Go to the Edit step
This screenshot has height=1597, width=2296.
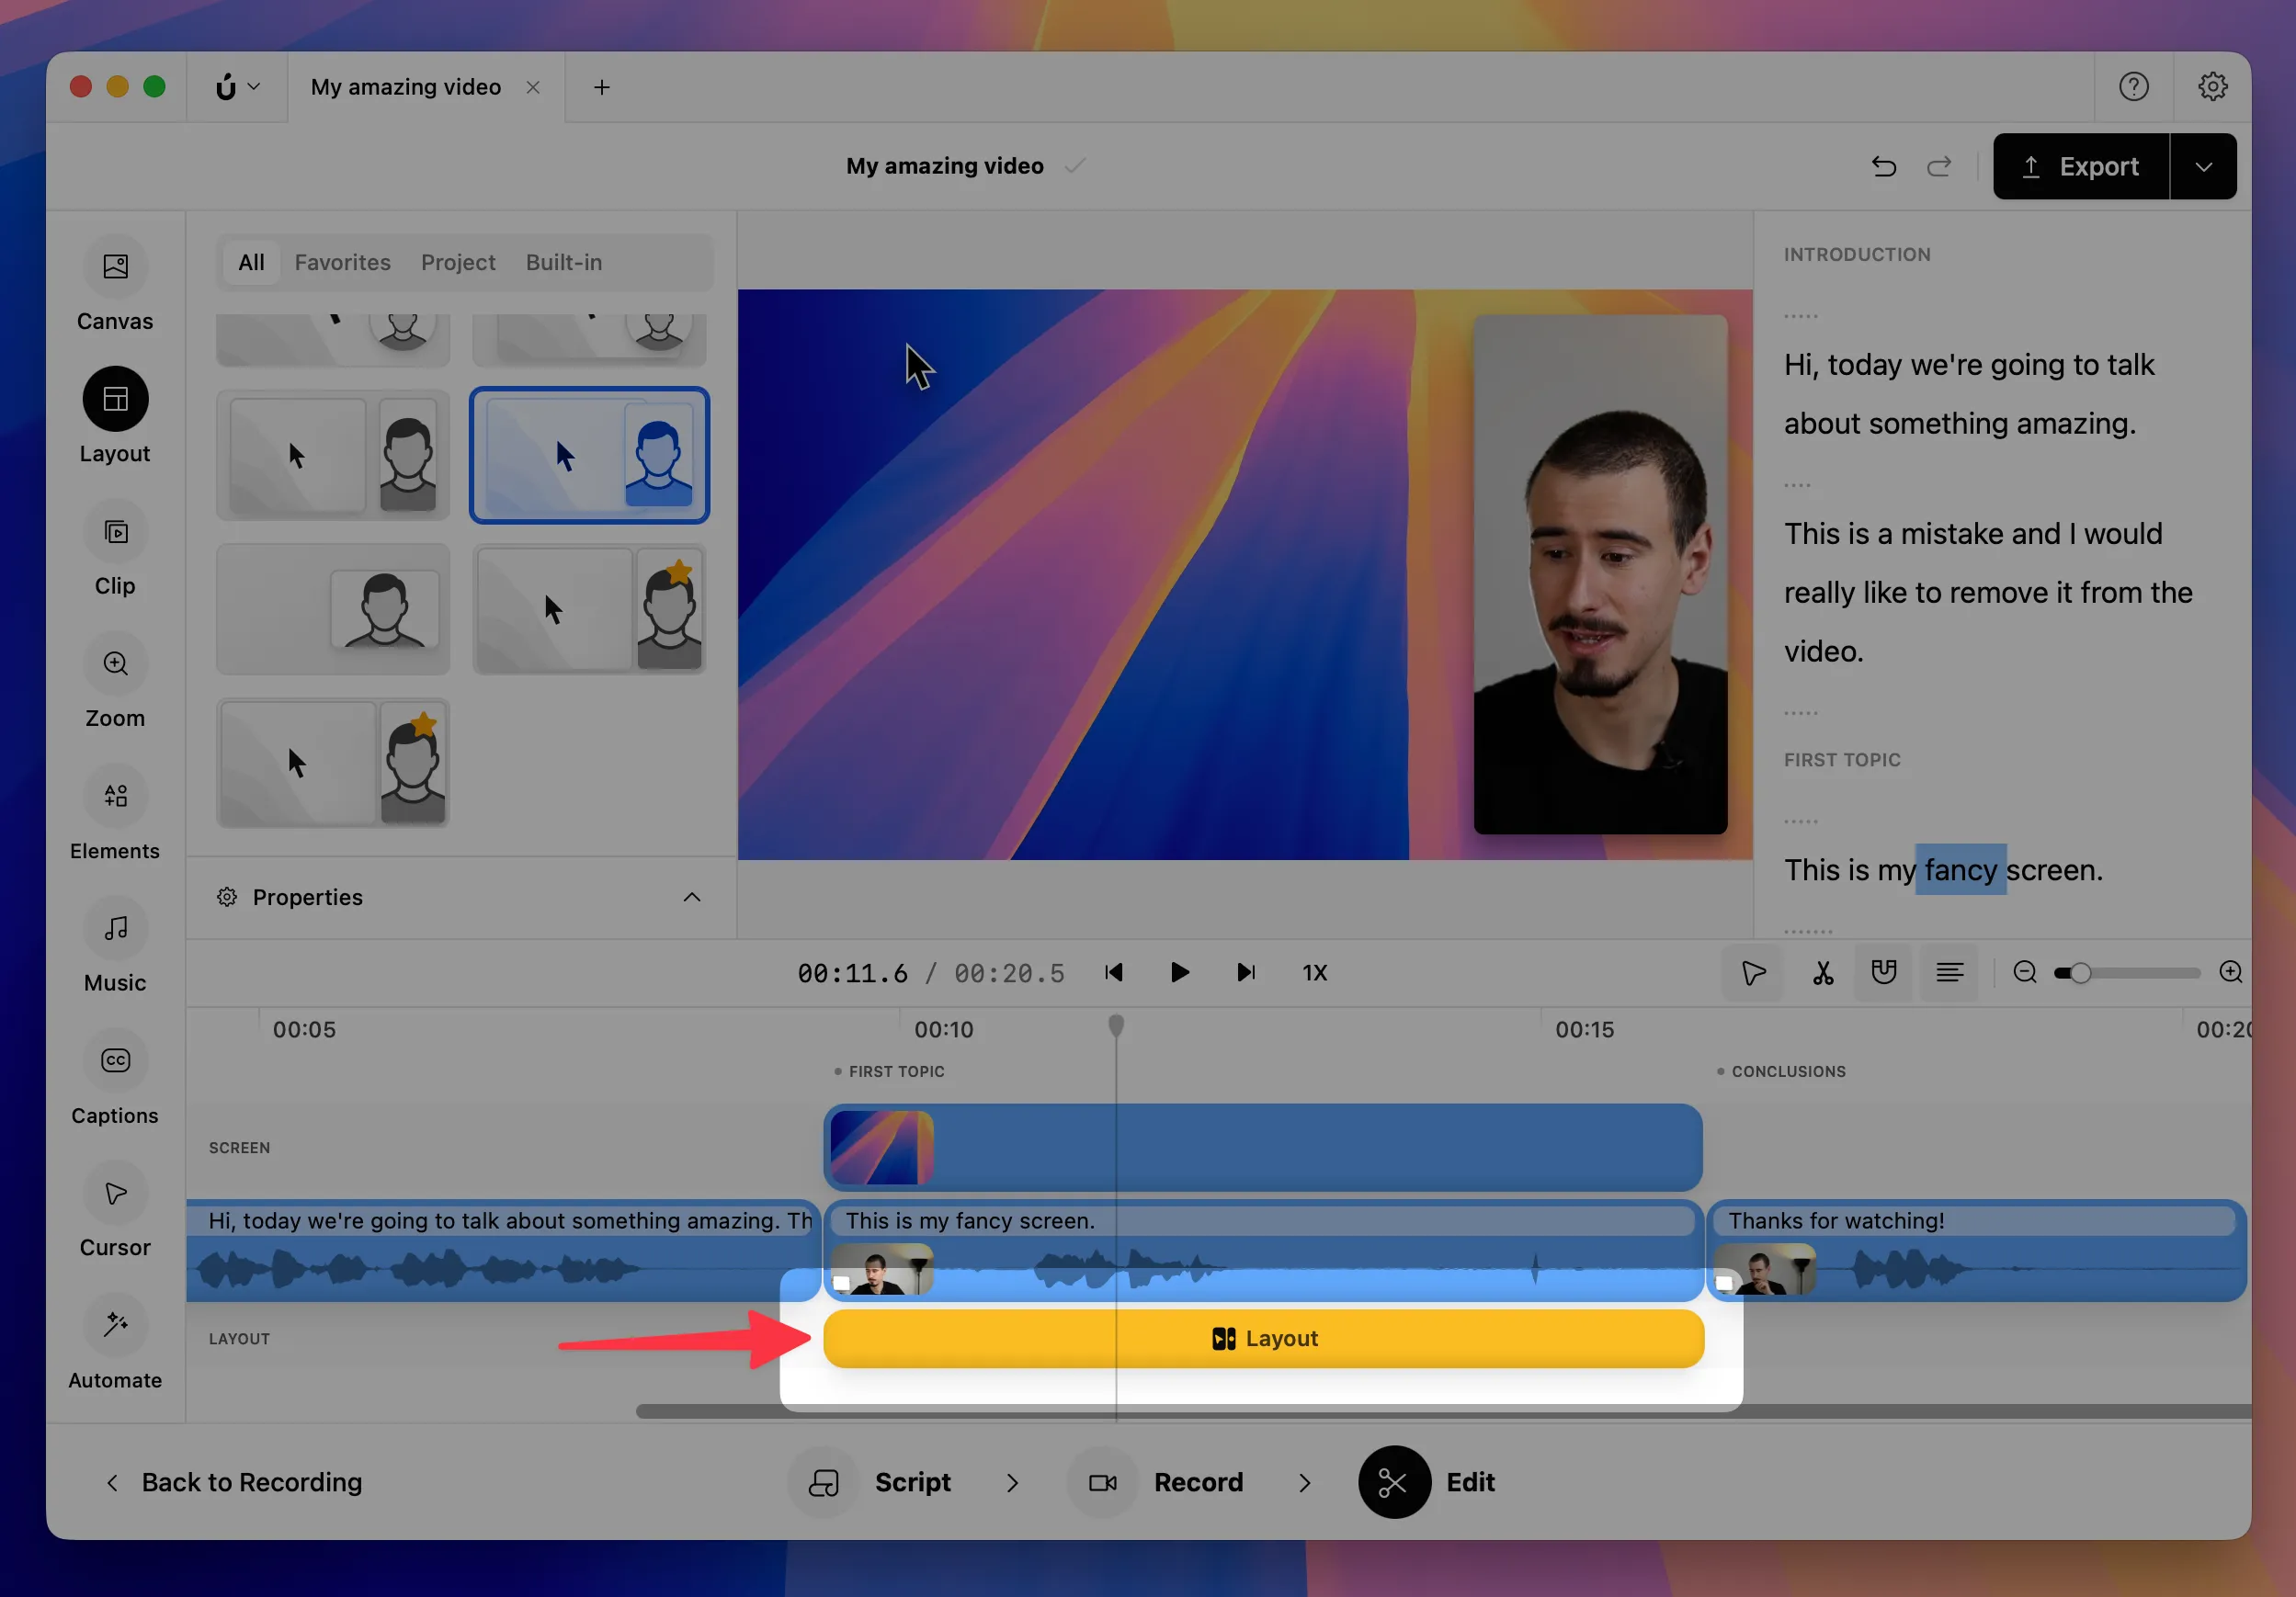[1428, 1482]
